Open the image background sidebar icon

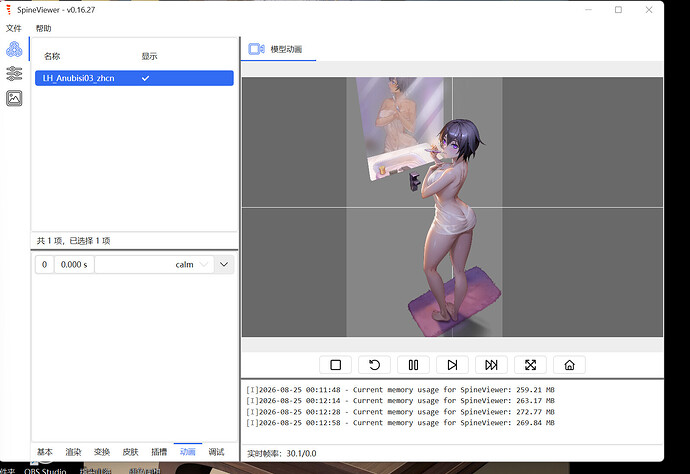pyautogui.click(x=14, y=98)
